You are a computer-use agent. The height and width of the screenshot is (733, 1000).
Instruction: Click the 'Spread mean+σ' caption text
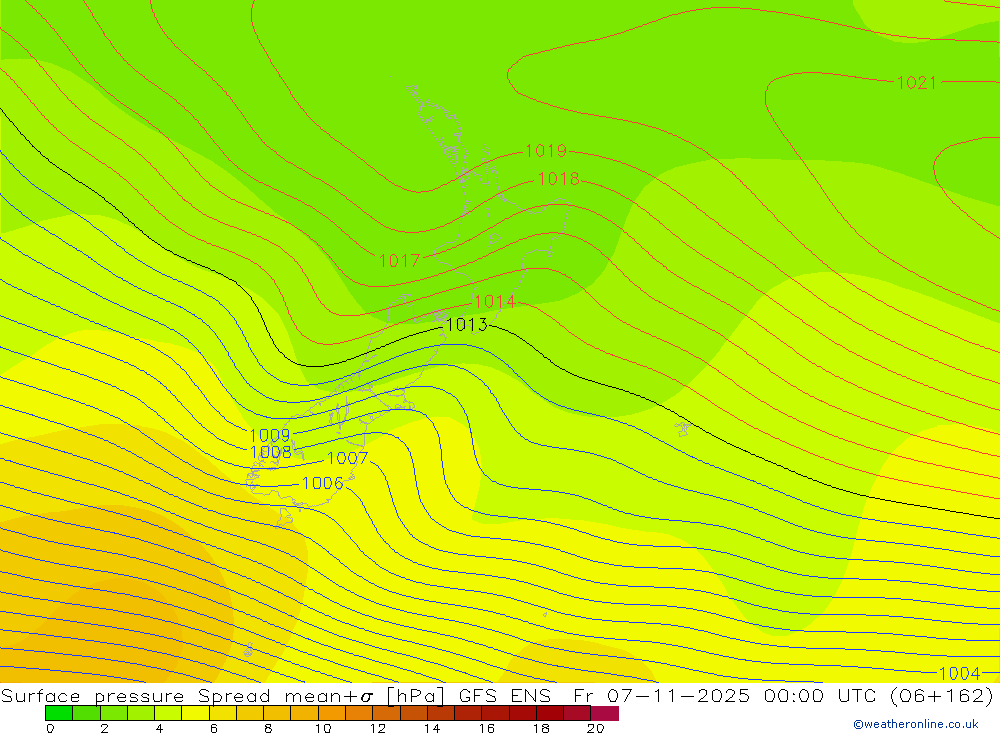tap(285, 695)
